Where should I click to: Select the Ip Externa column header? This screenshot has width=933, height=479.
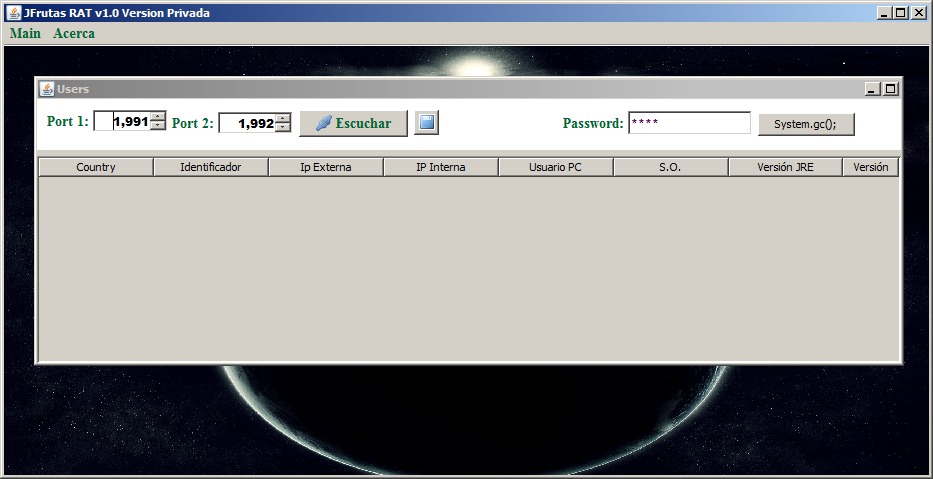point(325,167)
